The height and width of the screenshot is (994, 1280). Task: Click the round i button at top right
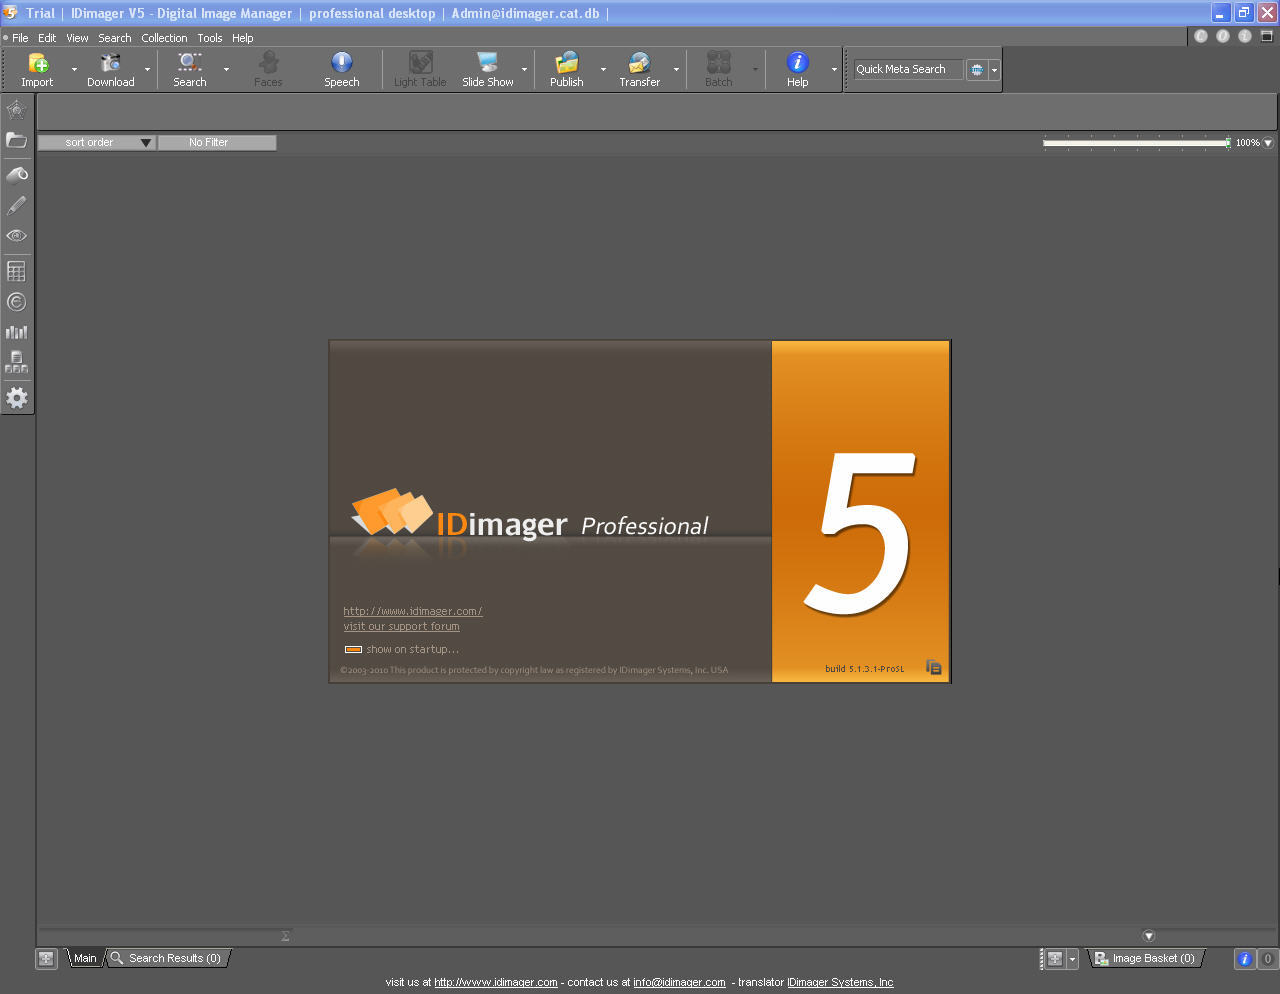1245,36
